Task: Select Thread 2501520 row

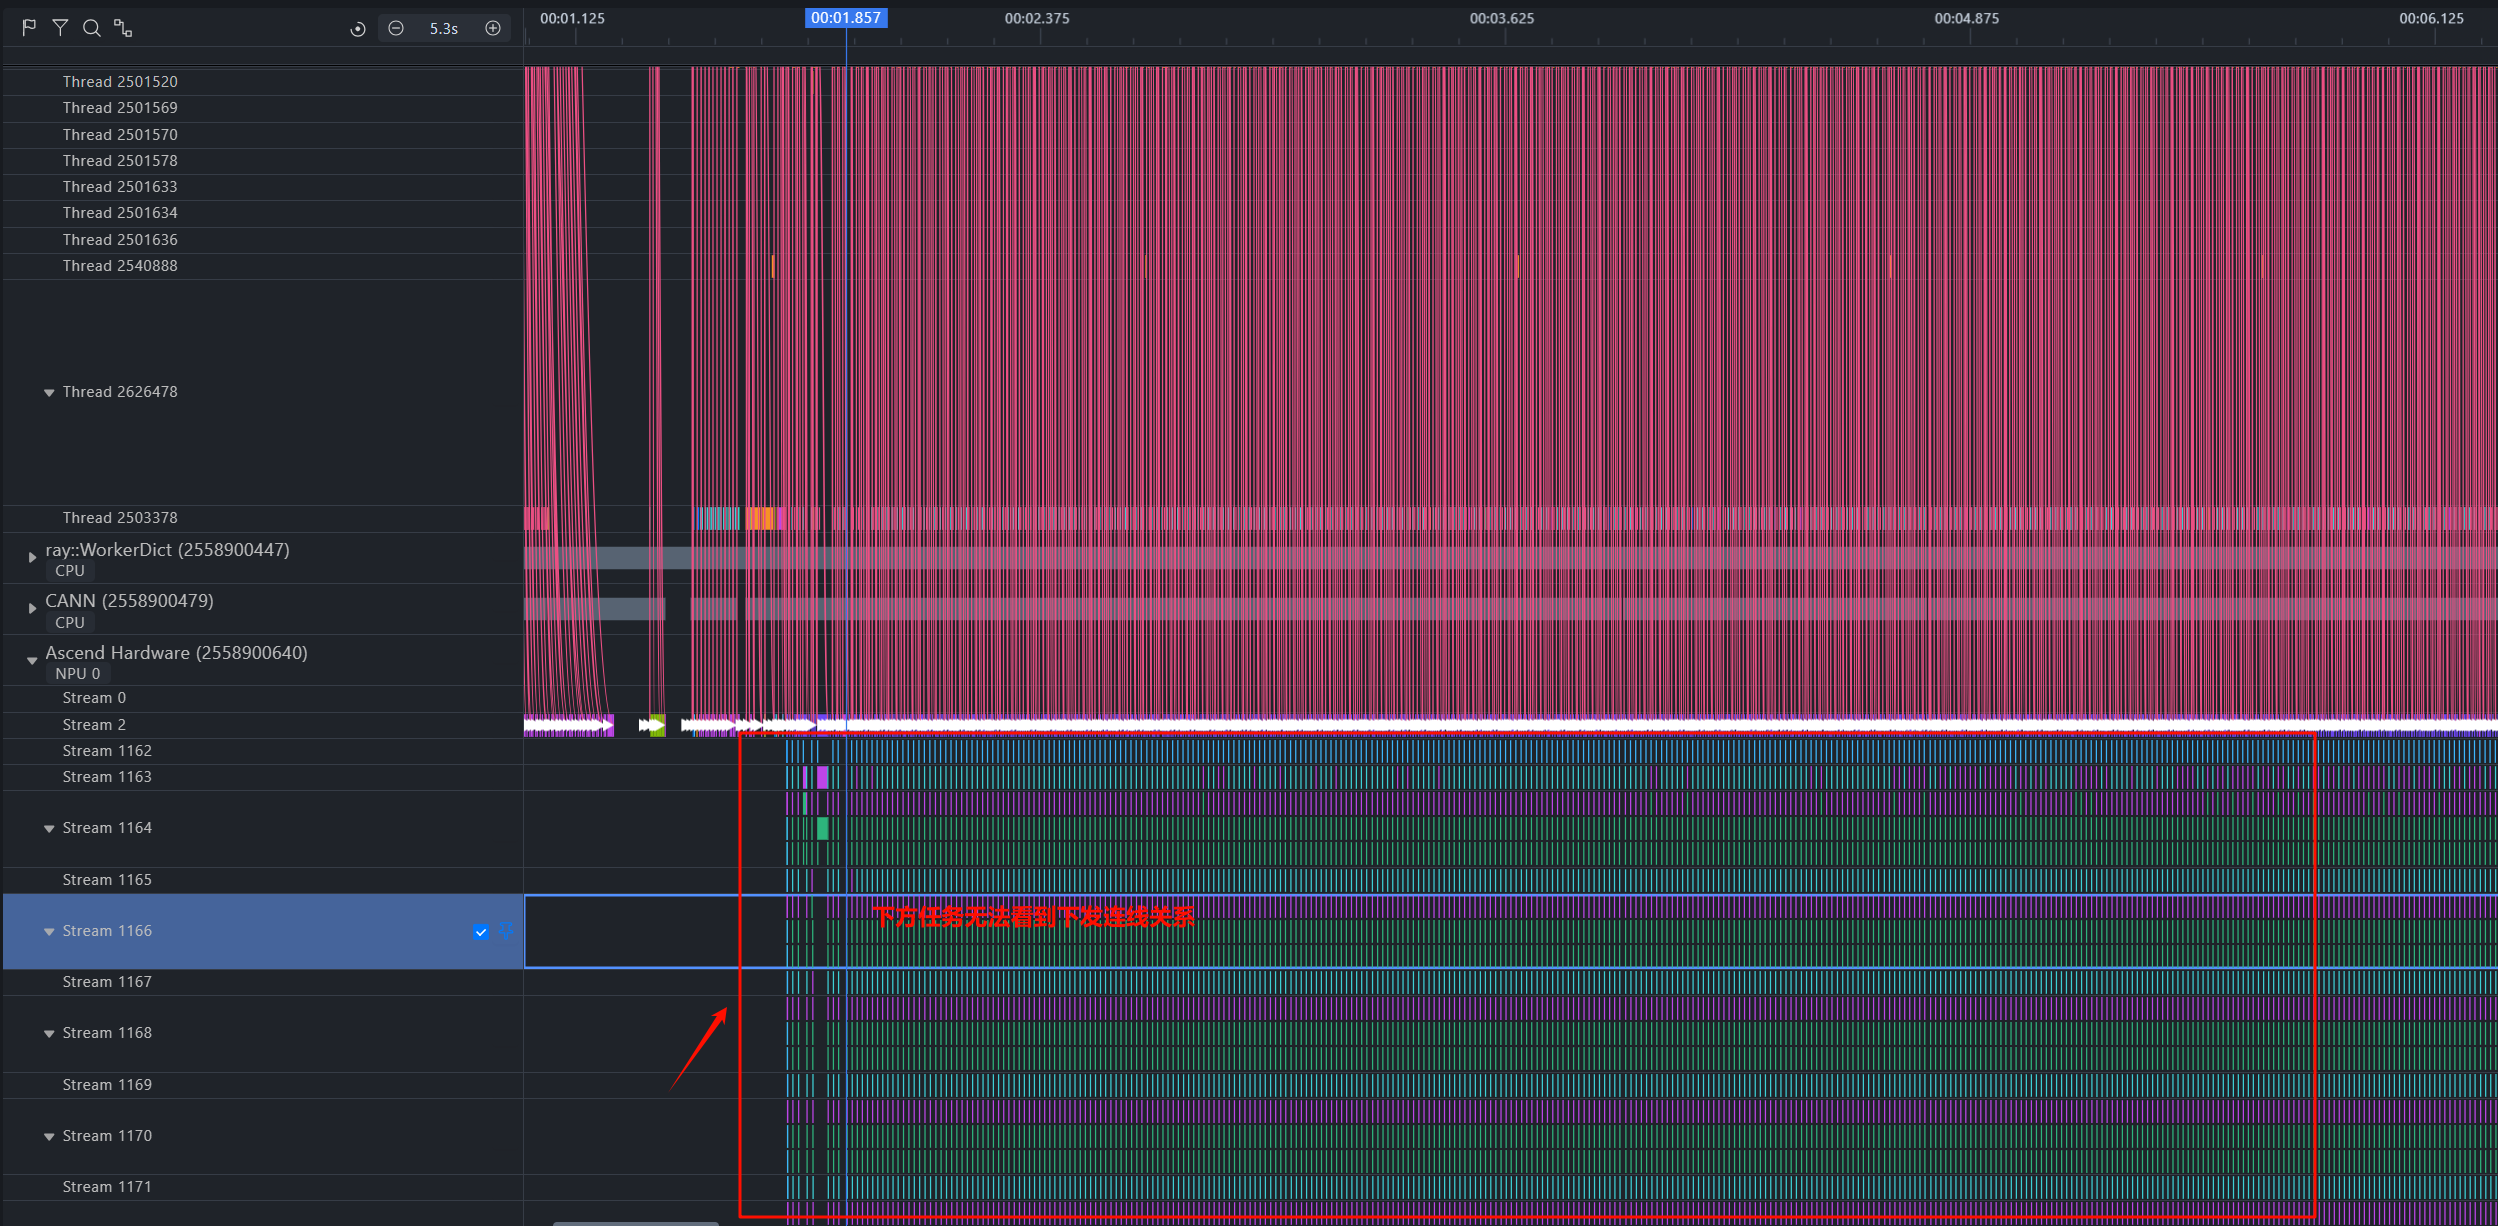Action: point(263,82)
